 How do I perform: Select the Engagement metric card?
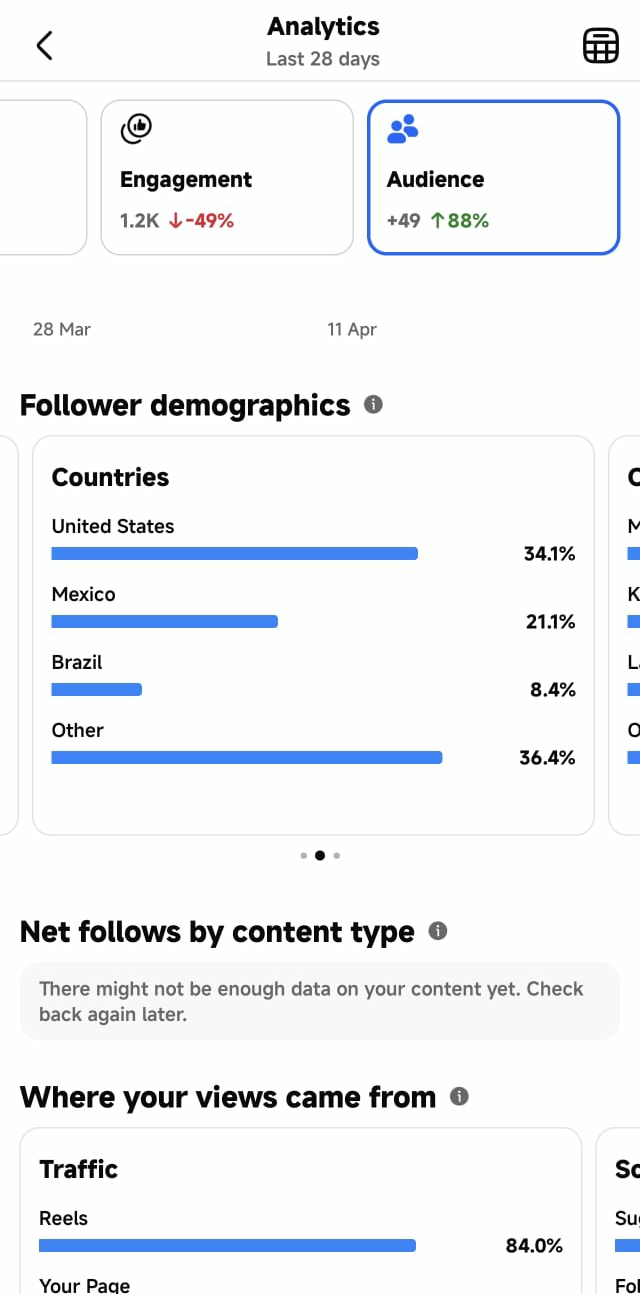coord(227,178)
